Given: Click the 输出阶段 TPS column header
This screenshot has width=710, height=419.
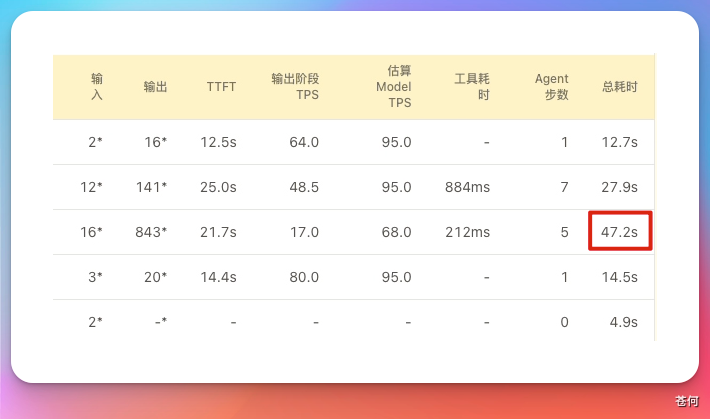Looking at the screenshot, I should coord(295,87).
